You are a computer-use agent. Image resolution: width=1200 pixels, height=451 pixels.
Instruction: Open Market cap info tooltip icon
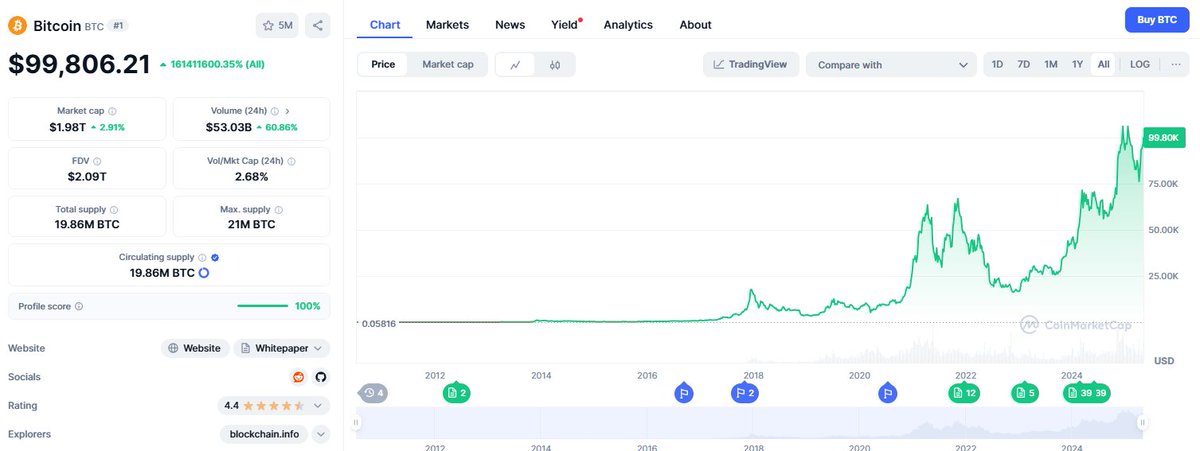click(112, 111)
